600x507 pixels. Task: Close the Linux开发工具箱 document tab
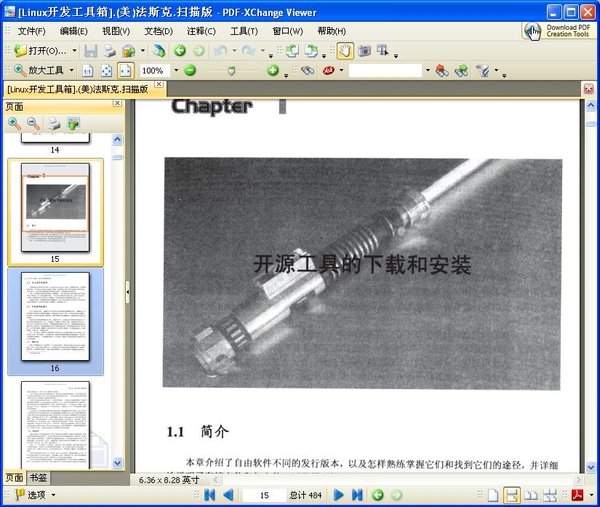(x=159, y=84)
